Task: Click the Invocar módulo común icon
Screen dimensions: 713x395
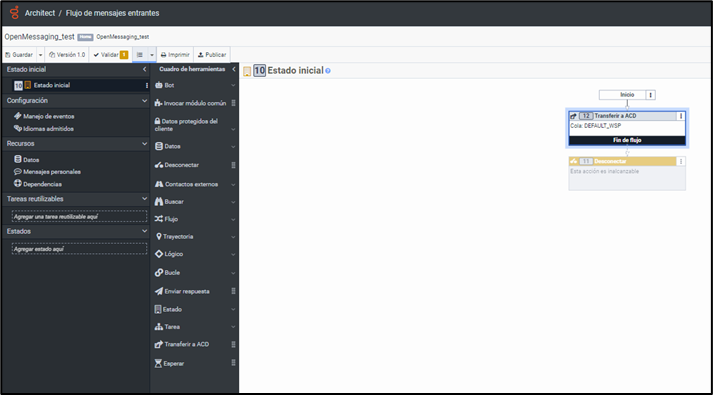Action: pos(158,103)
